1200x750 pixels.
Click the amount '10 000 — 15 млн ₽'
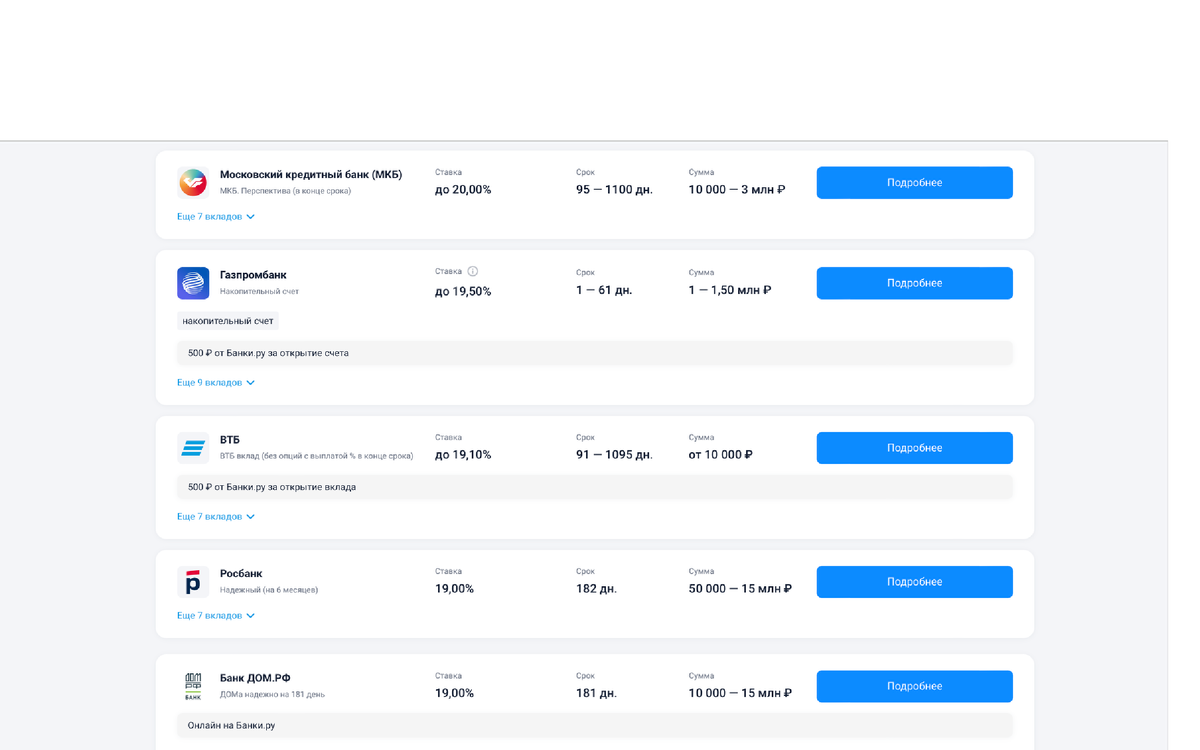tap(740, 693)
